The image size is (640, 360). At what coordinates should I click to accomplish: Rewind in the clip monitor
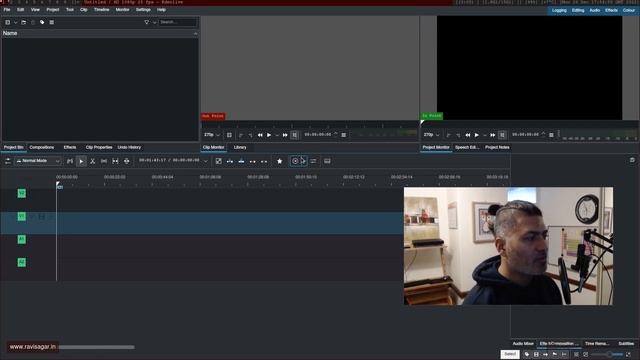point(260,135)
